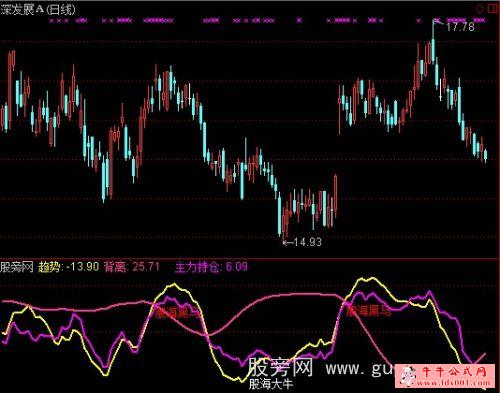The height and width of the screenshot is (393, 500).
Task: Select the 主力持仓 indicator label
Action: 198,267
